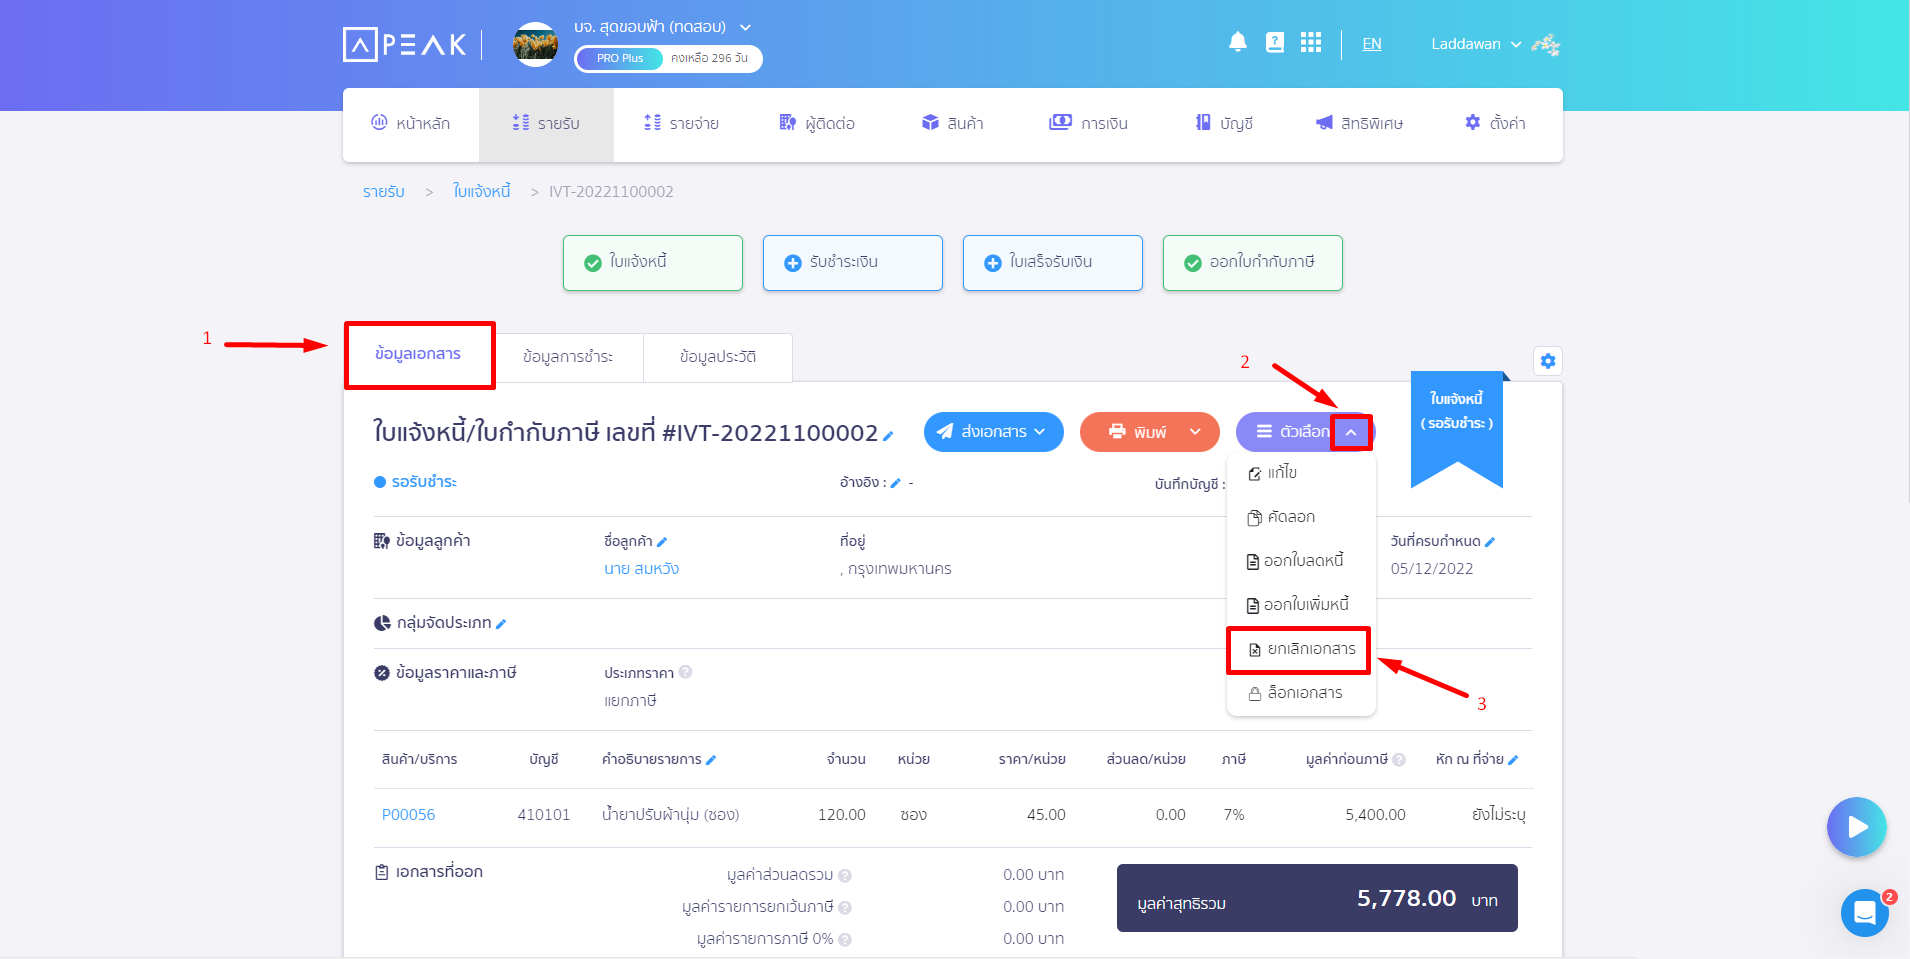Click the ออกใบกำกับภาษี workflow step
Viewport: 1910px width, 959px height.
(x=1253, y=263)
